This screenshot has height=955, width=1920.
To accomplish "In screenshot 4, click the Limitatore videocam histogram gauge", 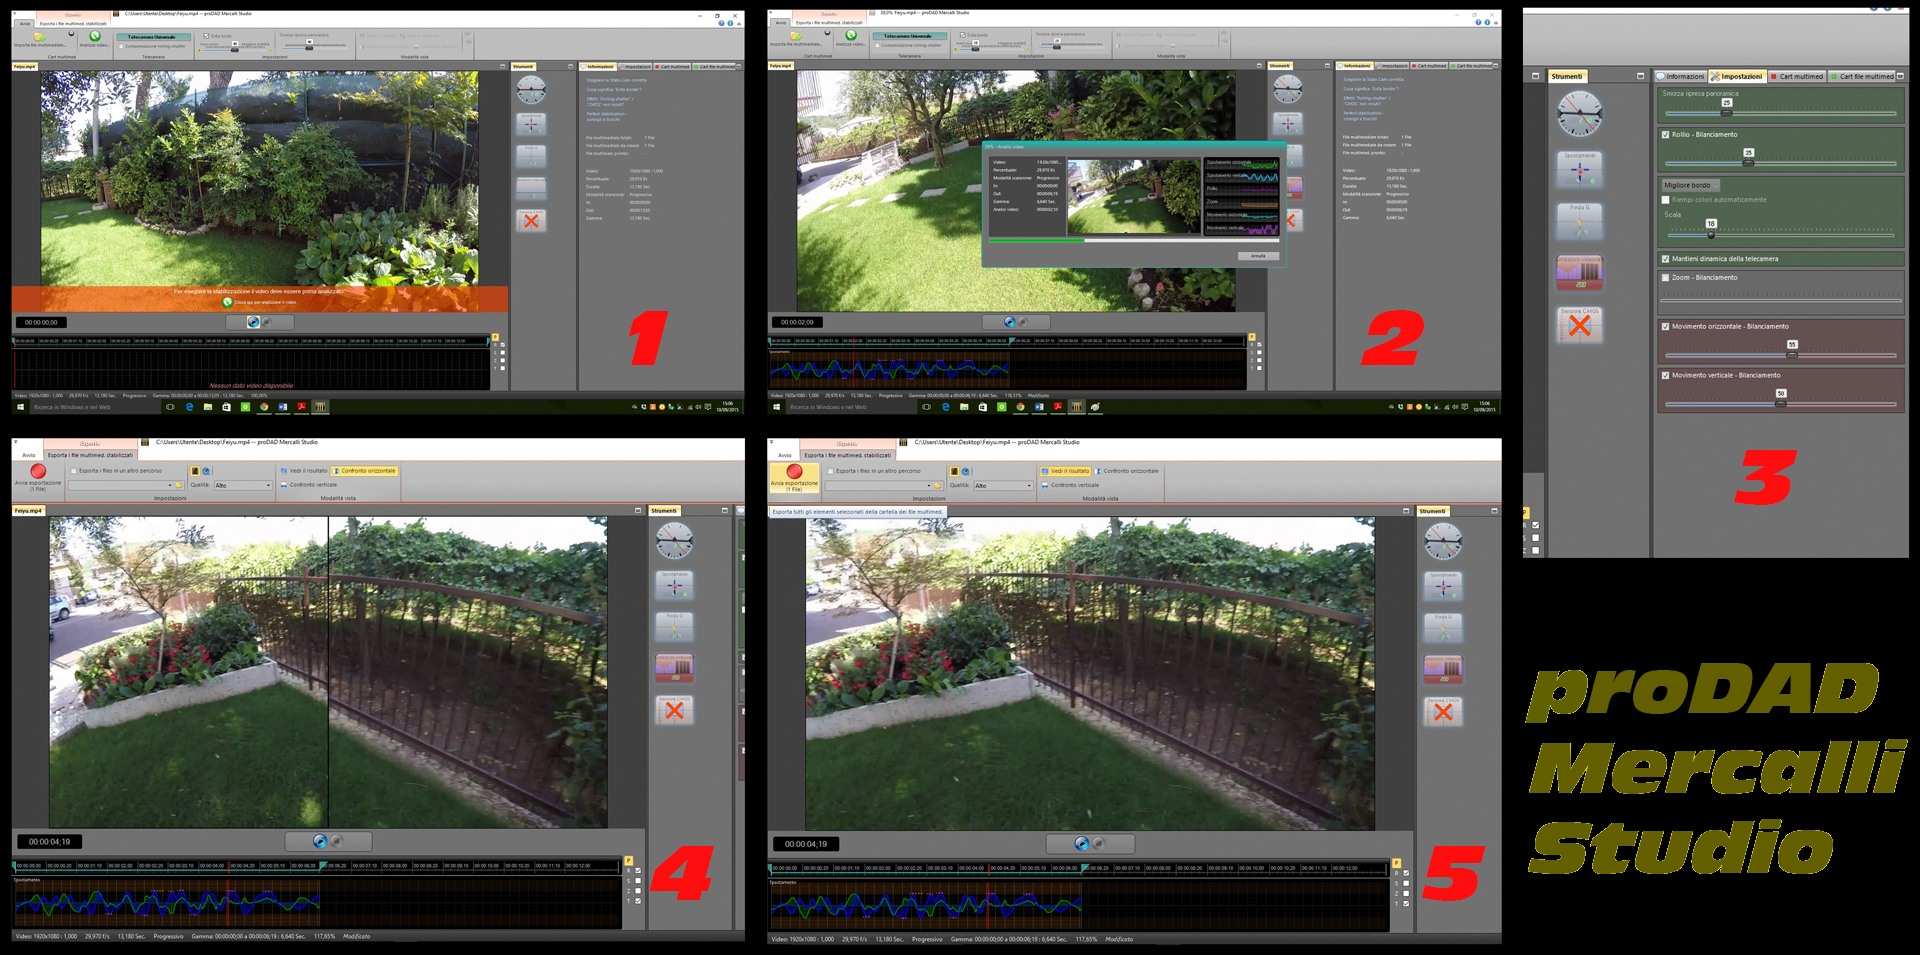I will (674, 668).
